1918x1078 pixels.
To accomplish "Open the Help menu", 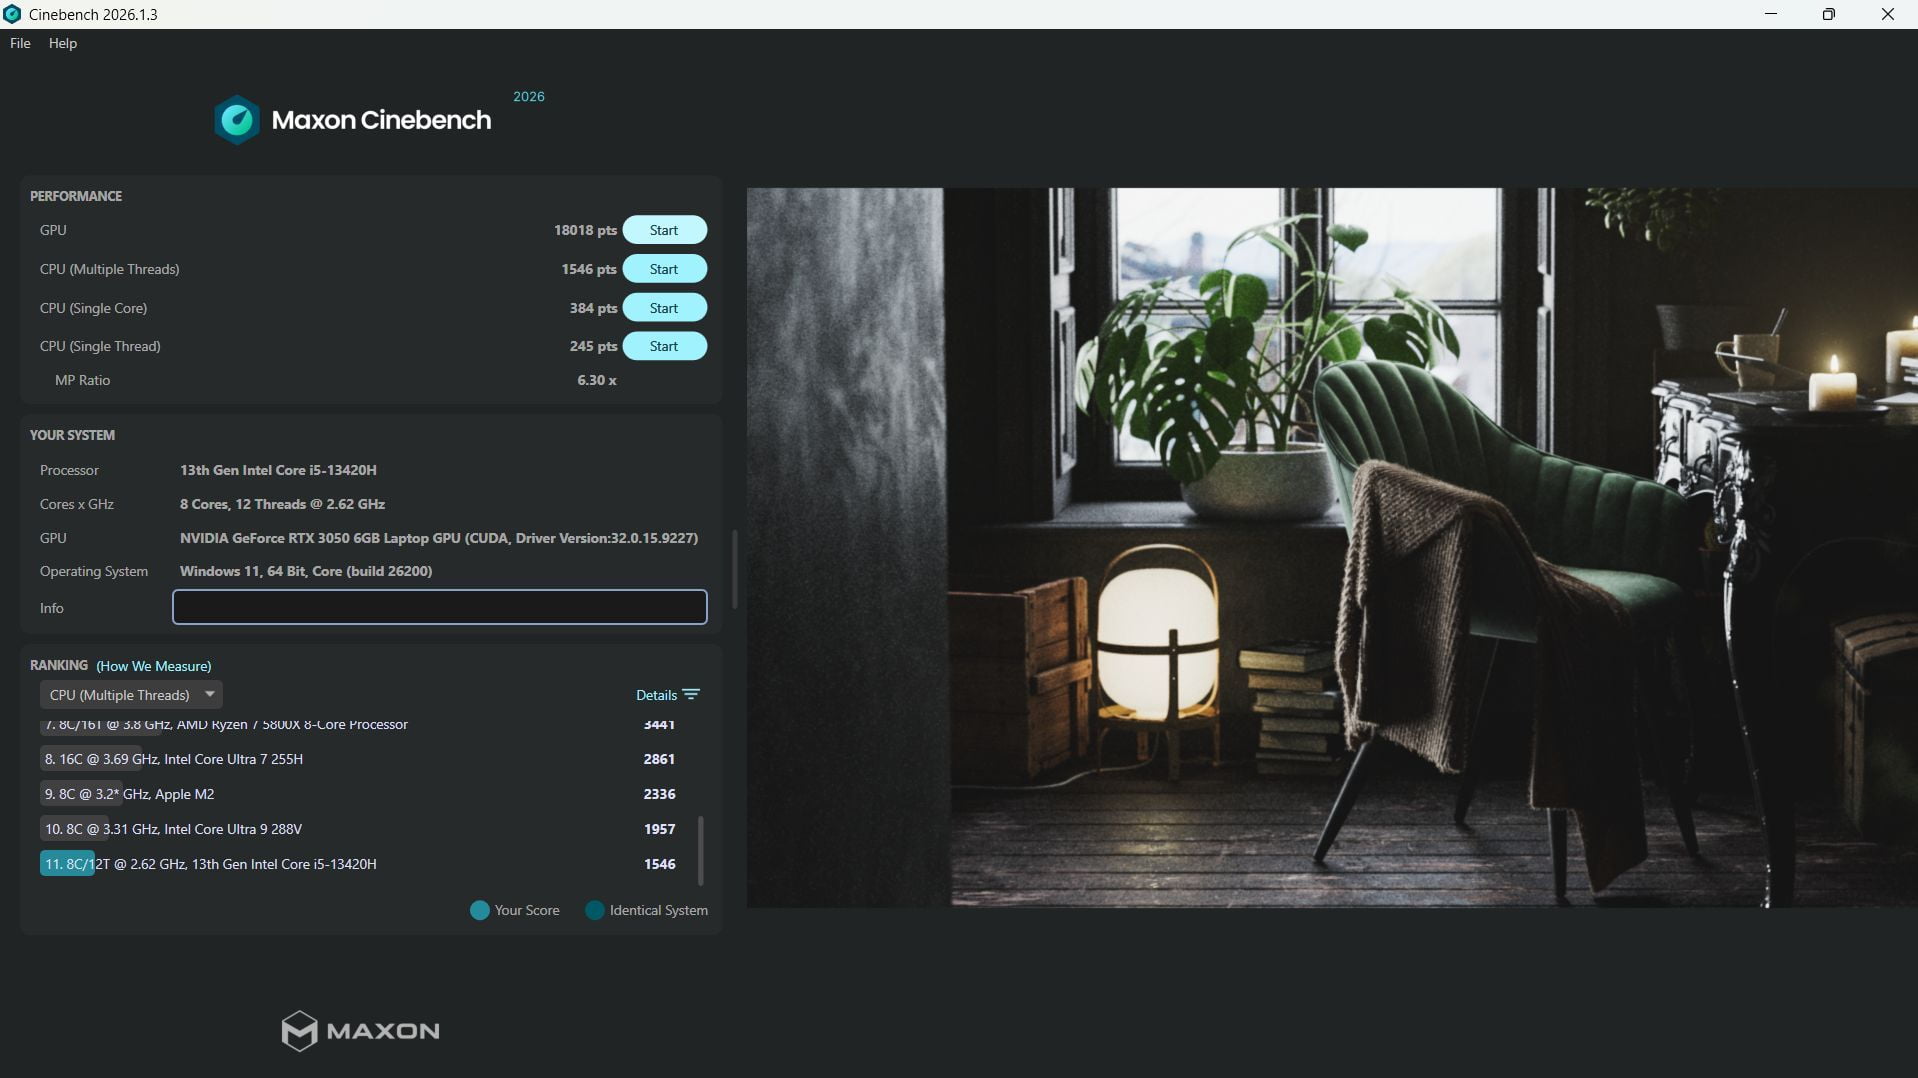I will tap(63, 43).
